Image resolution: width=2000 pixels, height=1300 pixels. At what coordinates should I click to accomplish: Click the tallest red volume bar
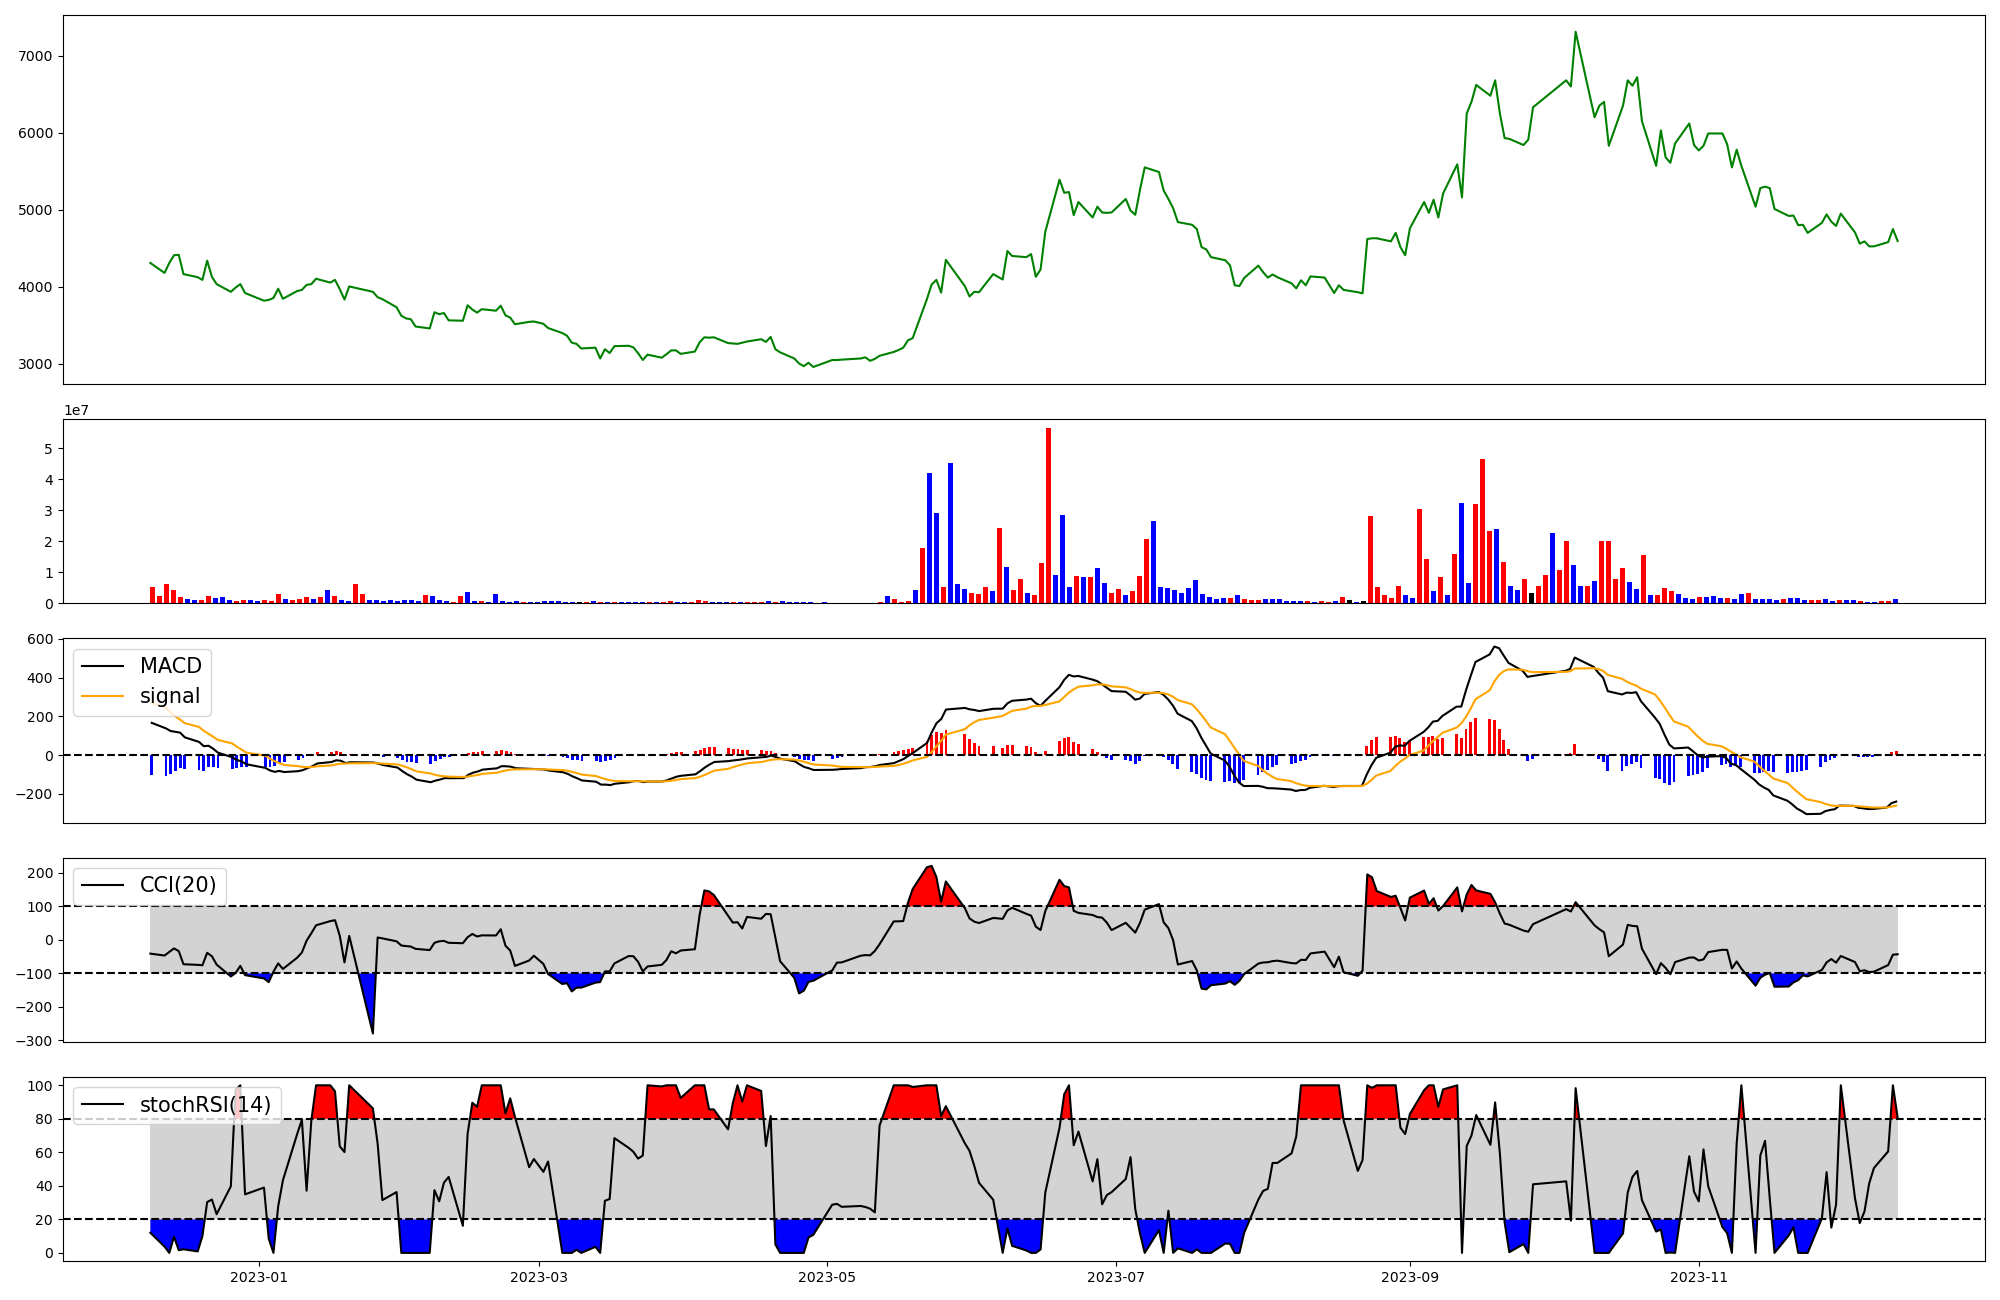click(x=1048, y=515)
